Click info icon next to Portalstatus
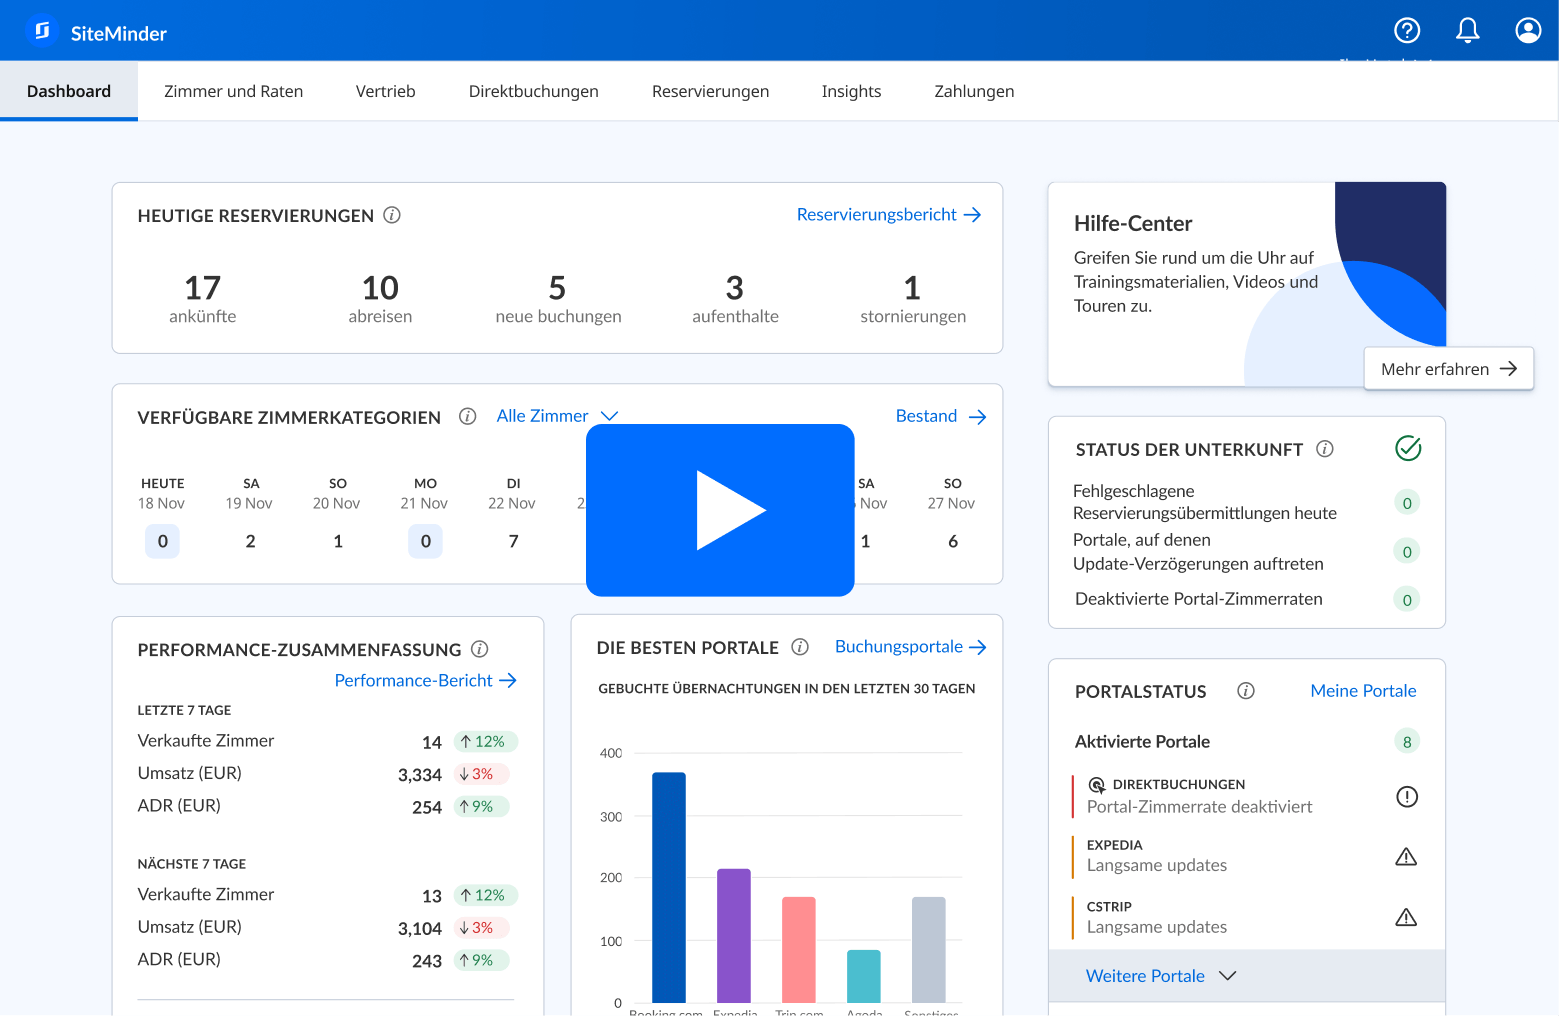Screen dimensions: 1559x1016 [x=1246, y=691]
